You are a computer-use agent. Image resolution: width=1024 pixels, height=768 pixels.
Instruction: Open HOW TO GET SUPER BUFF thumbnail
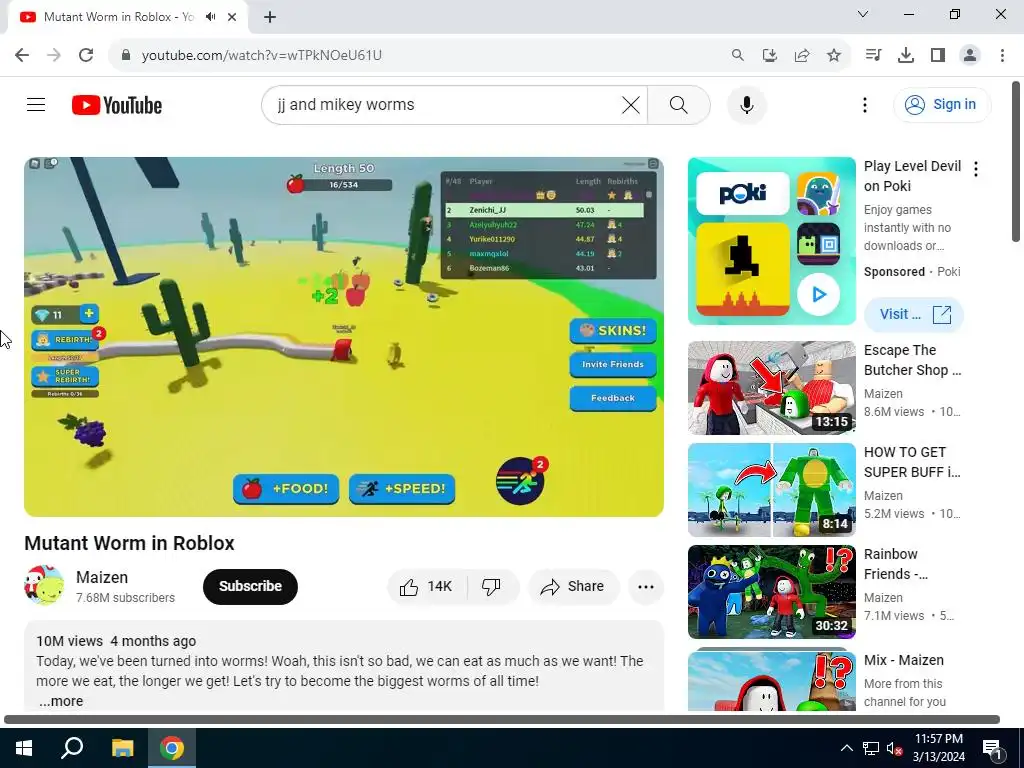pyautogui.click(x=771, y=490)
